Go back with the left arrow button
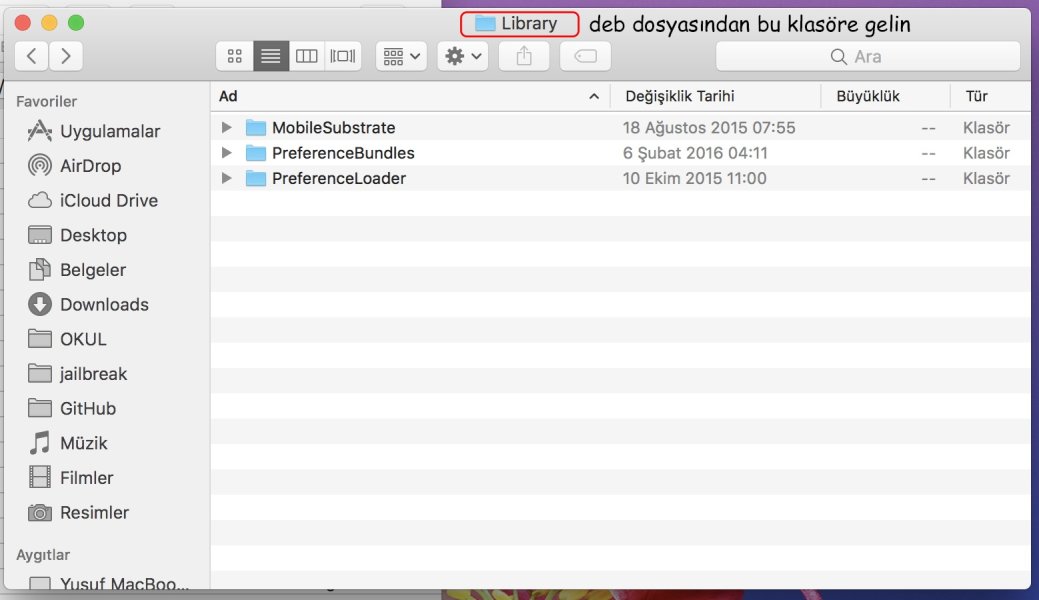 point(31,56)
